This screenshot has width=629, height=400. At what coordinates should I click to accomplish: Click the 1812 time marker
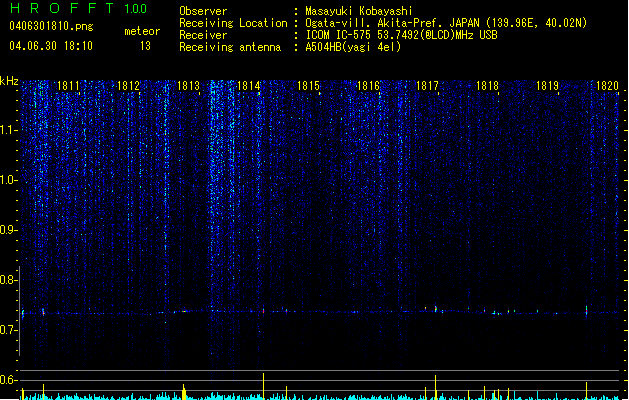click(x=128, y=85)
